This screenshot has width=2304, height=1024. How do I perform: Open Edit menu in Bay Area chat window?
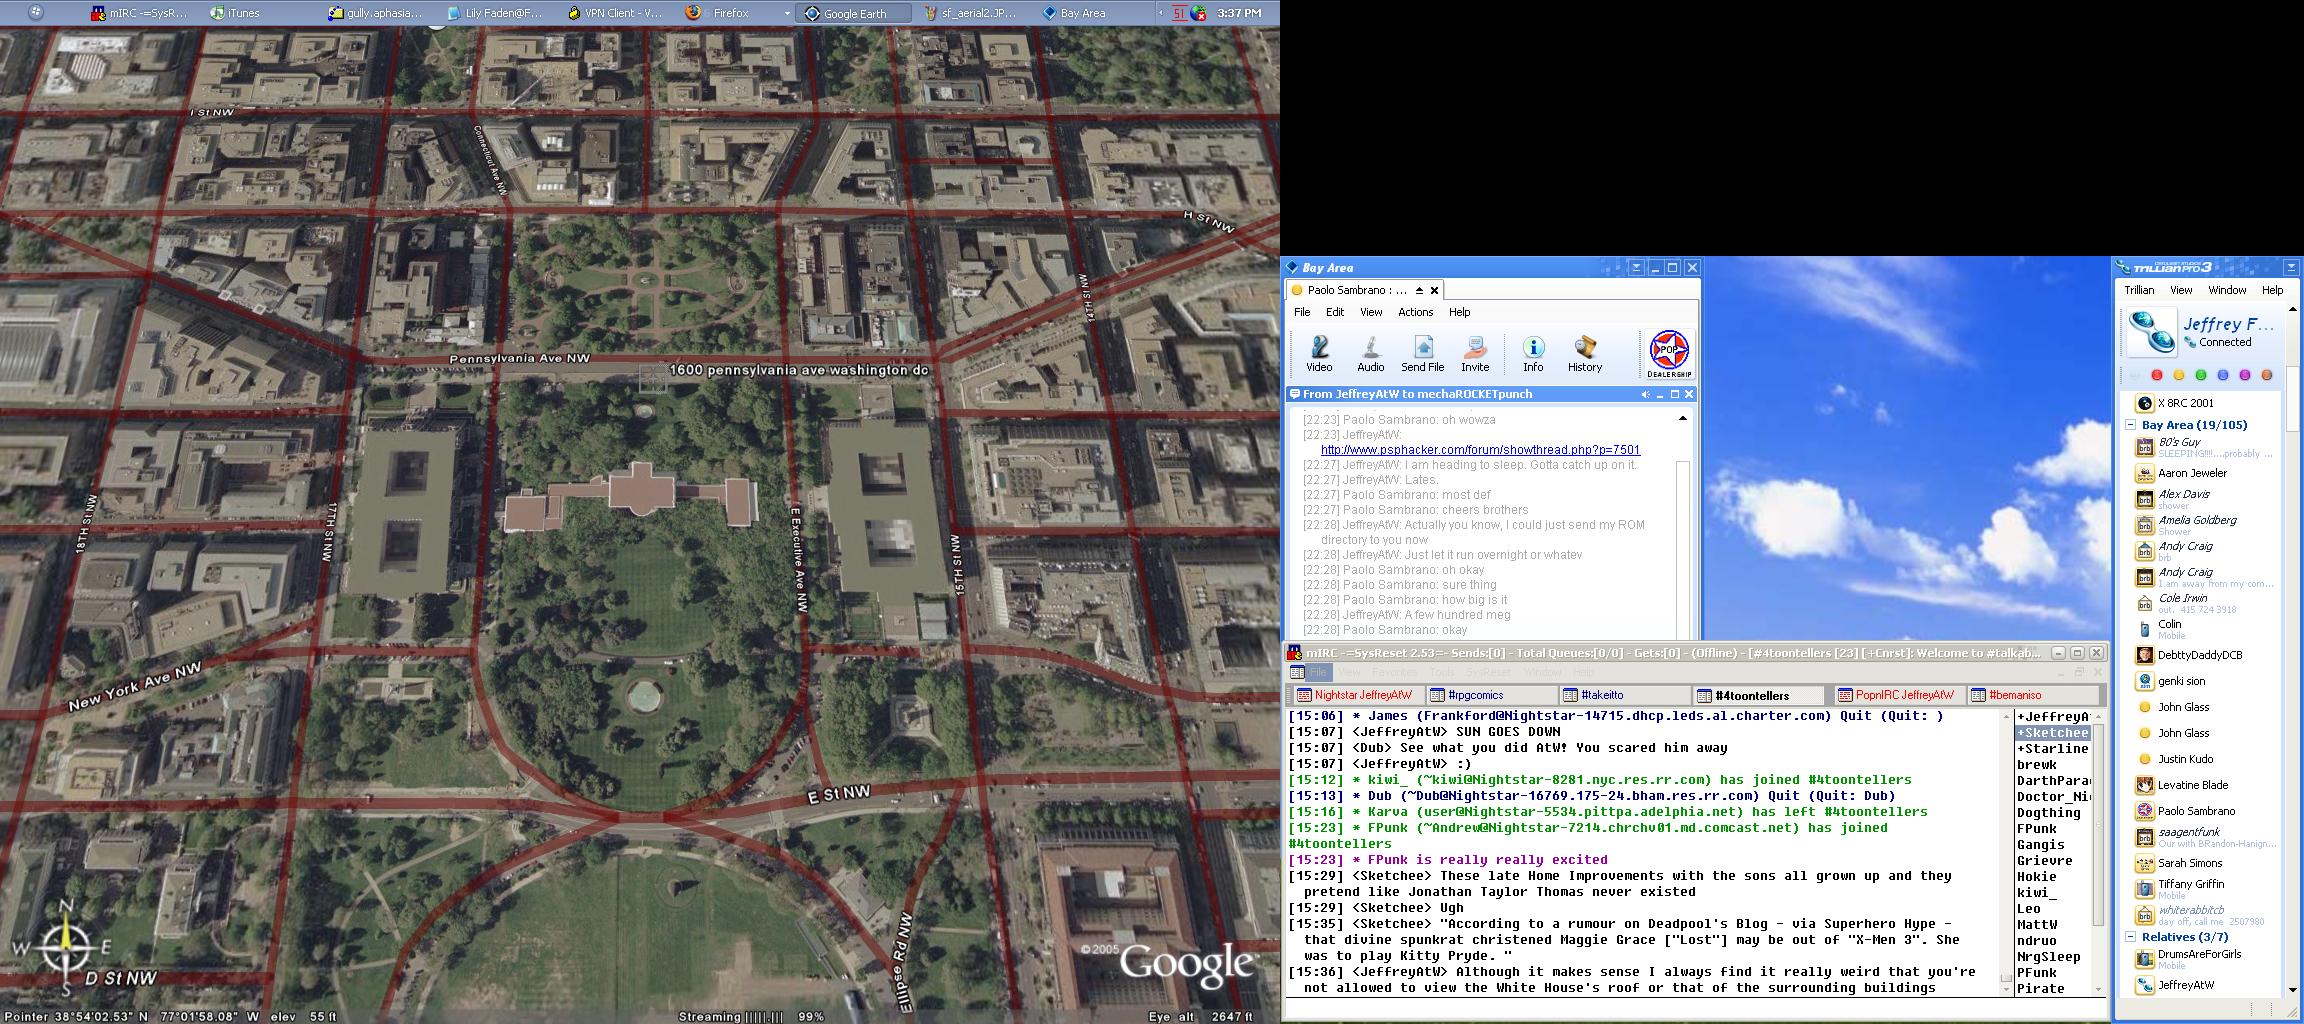point(1335,312)
